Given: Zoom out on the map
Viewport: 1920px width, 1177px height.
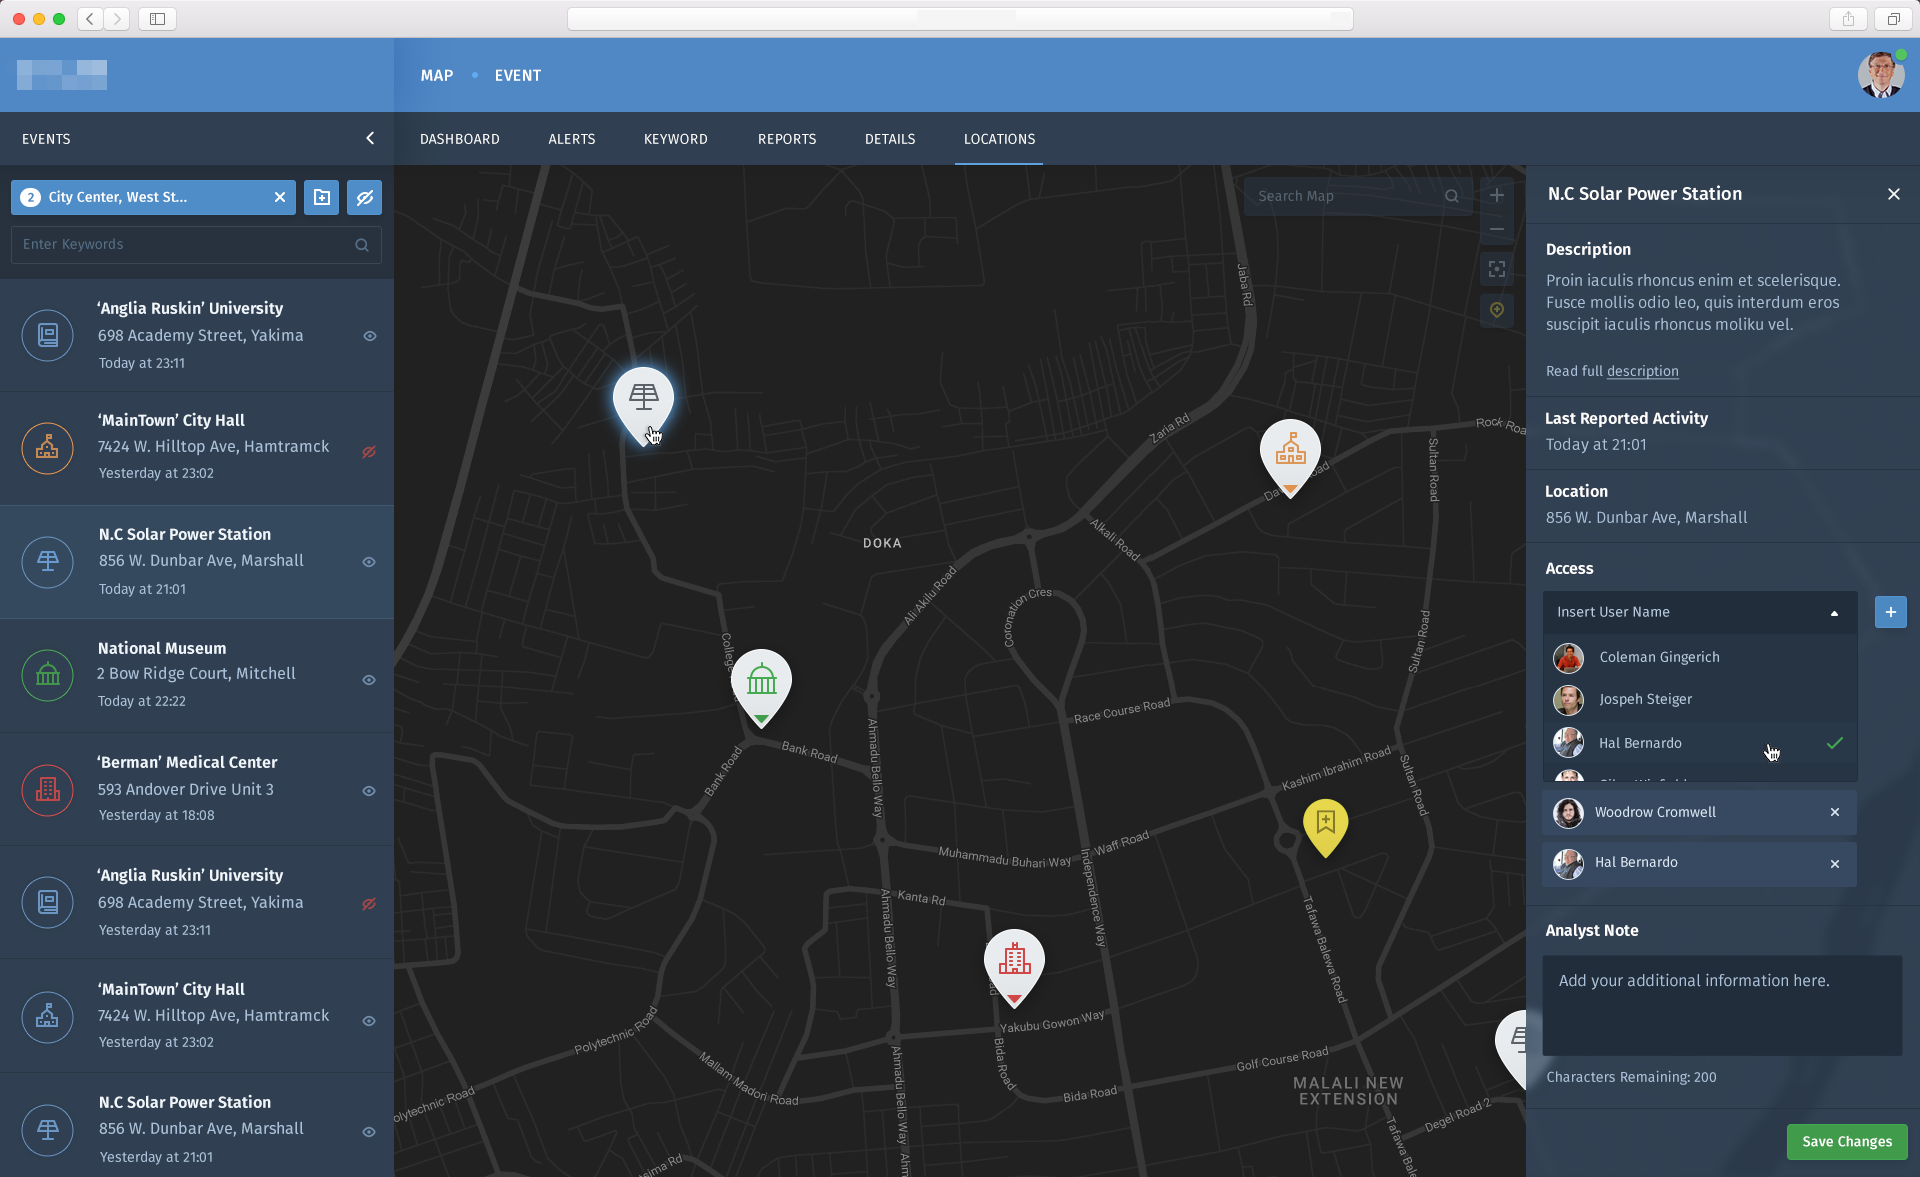Looking at the screenshot, I should click(1496, 229).
